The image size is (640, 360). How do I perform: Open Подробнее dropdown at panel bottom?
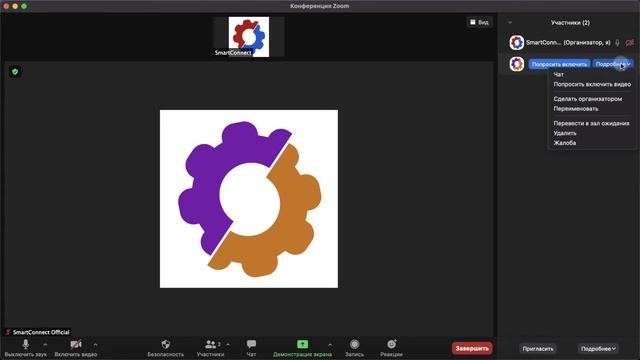click(598, 349)
